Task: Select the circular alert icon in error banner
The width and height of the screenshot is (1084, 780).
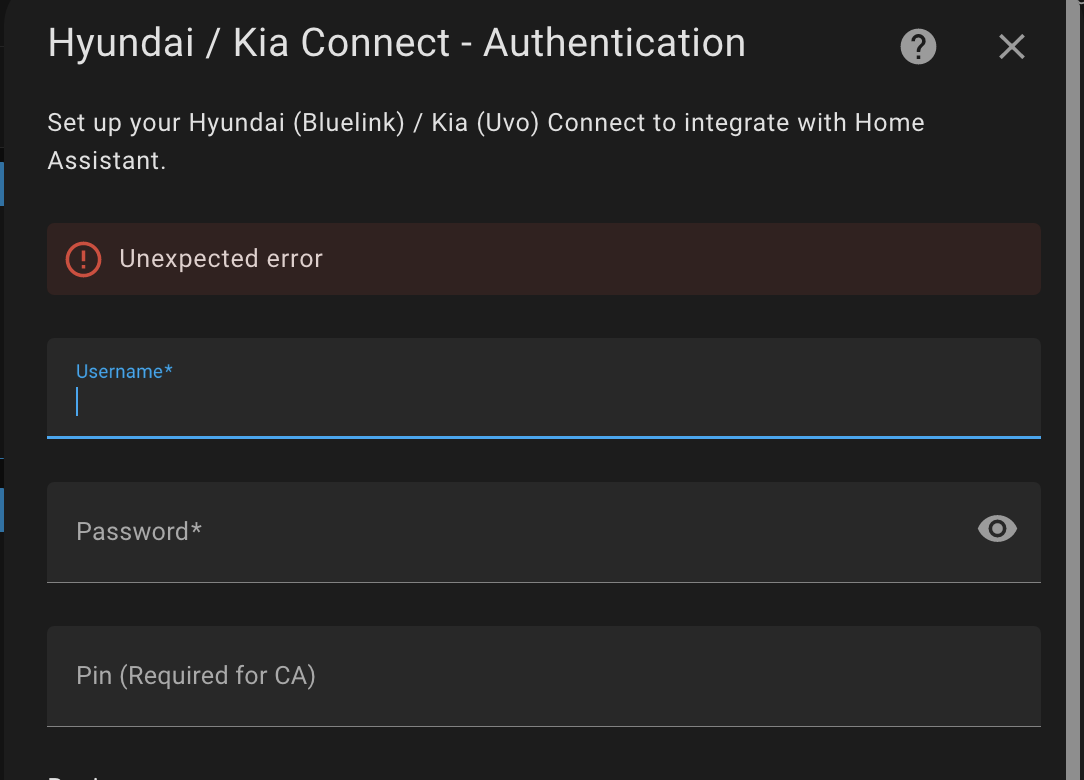Action: tap(84, 259)
